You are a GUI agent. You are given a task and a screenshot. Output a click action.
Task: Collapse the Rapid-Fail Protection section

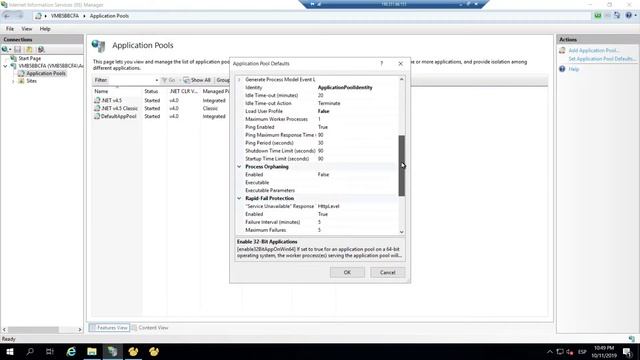239,198
